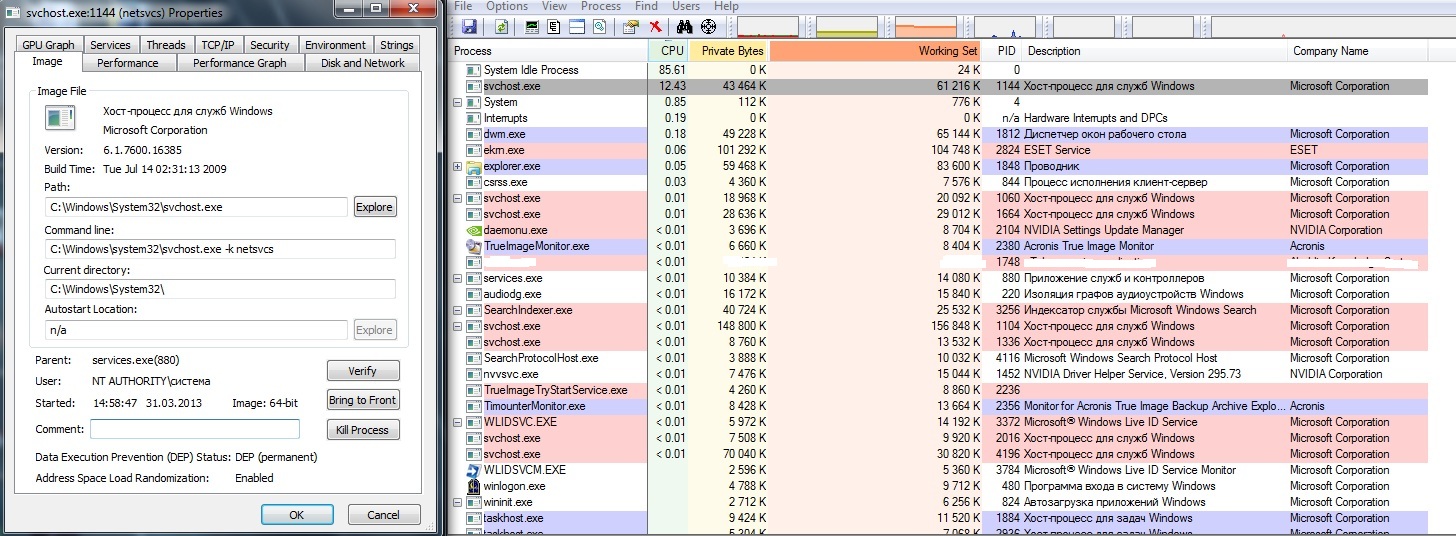
Task: Open the Options menu
Action: click(x=507, y=6)
